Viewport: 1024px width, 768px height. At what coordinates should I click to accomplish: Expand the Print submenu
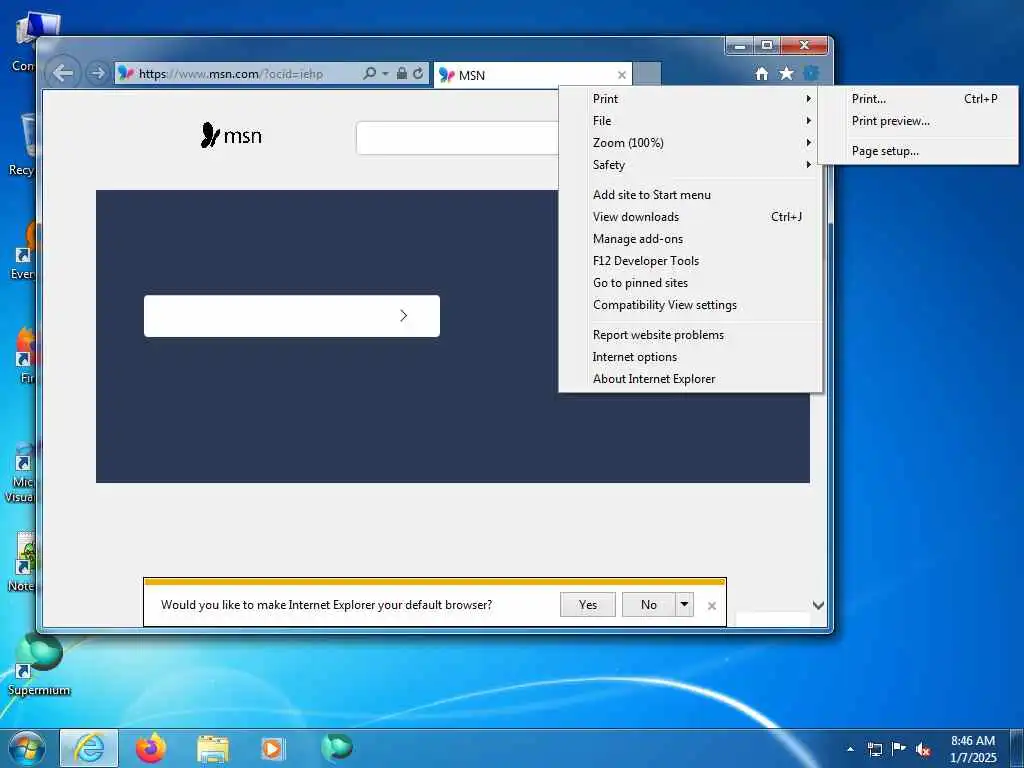[691, 99]
